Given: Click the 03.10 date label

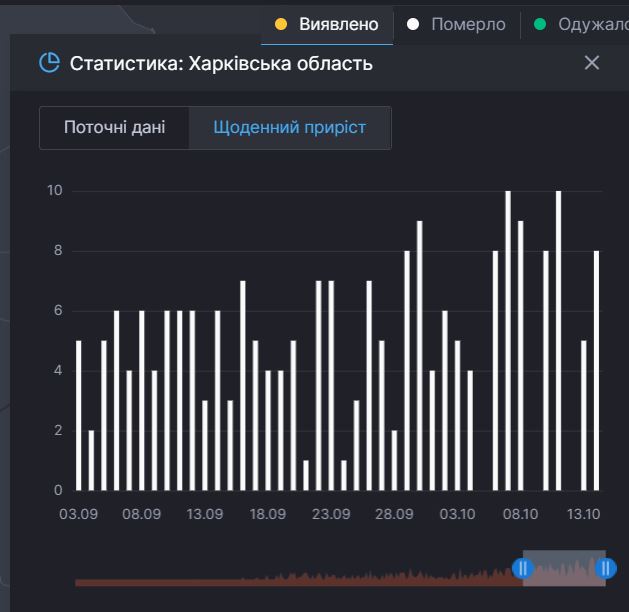Looking at the screenshot, I should point(457,514).
